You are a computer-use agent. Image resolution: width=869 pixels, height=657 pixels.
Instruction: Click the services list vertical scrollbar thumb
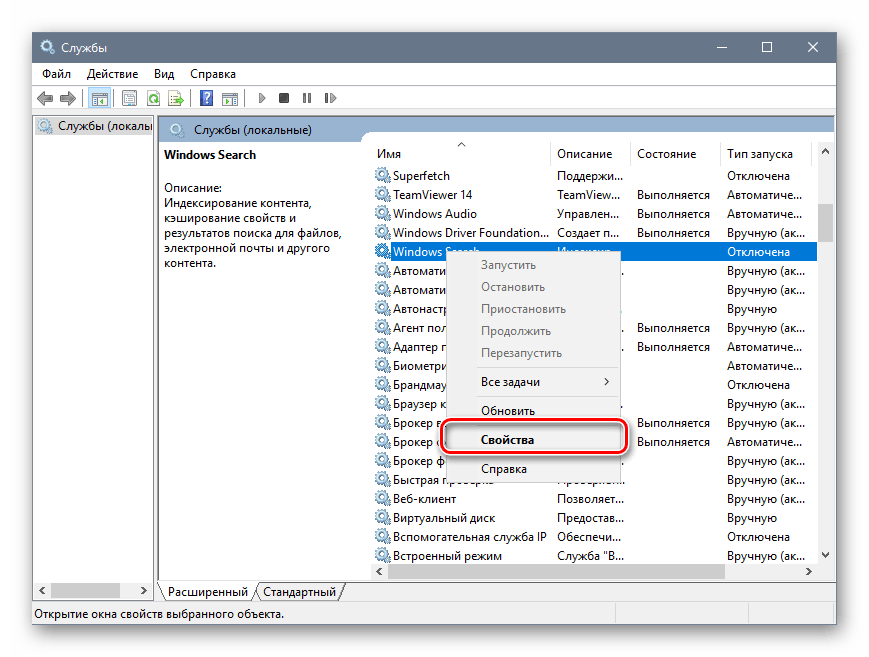[x=825, y=223]
